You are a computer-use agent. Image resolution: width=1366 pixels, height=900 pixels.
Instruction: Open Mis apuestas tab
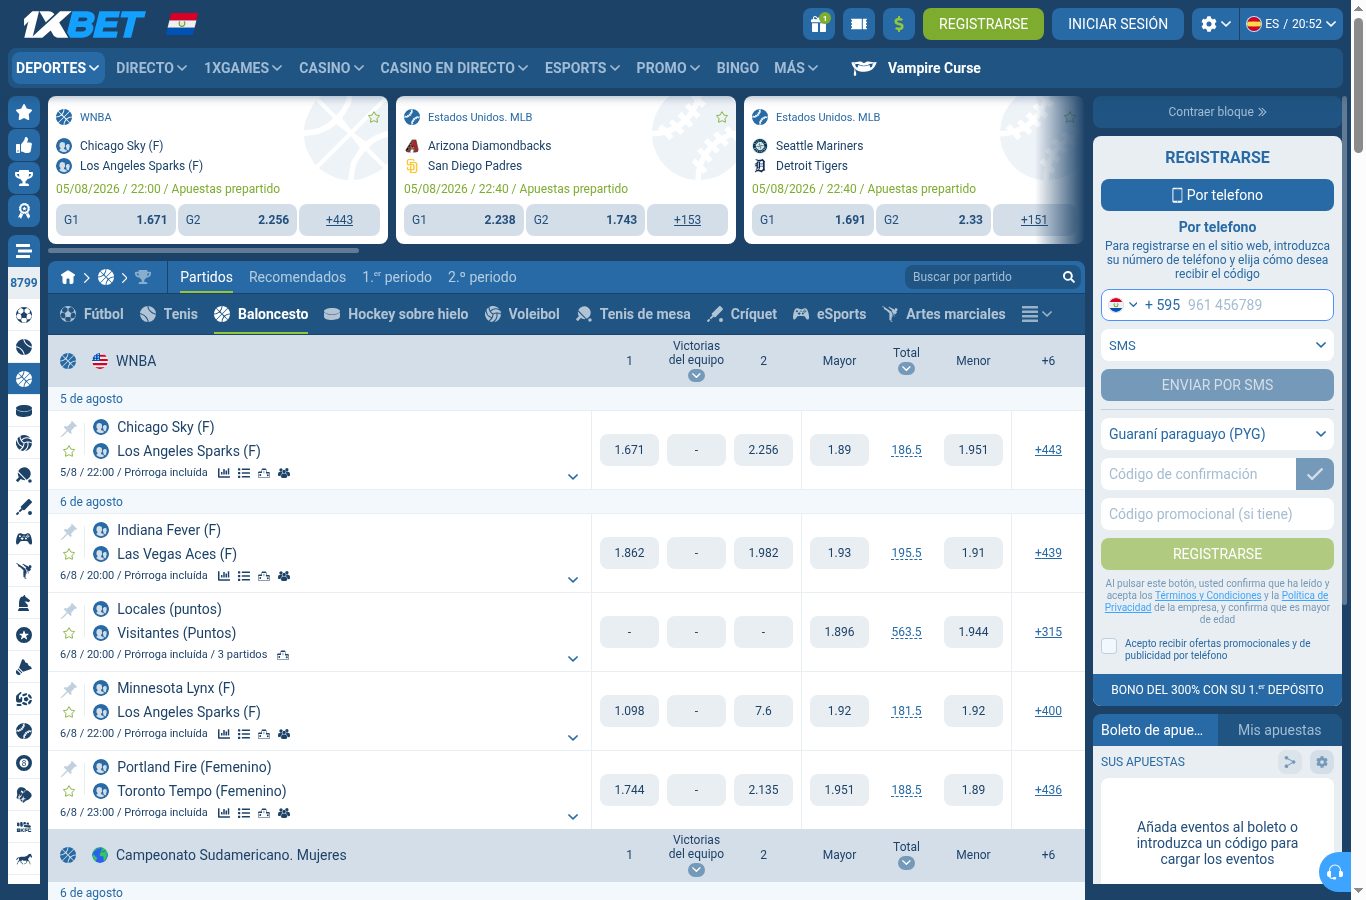click(x=1279, y=730)
